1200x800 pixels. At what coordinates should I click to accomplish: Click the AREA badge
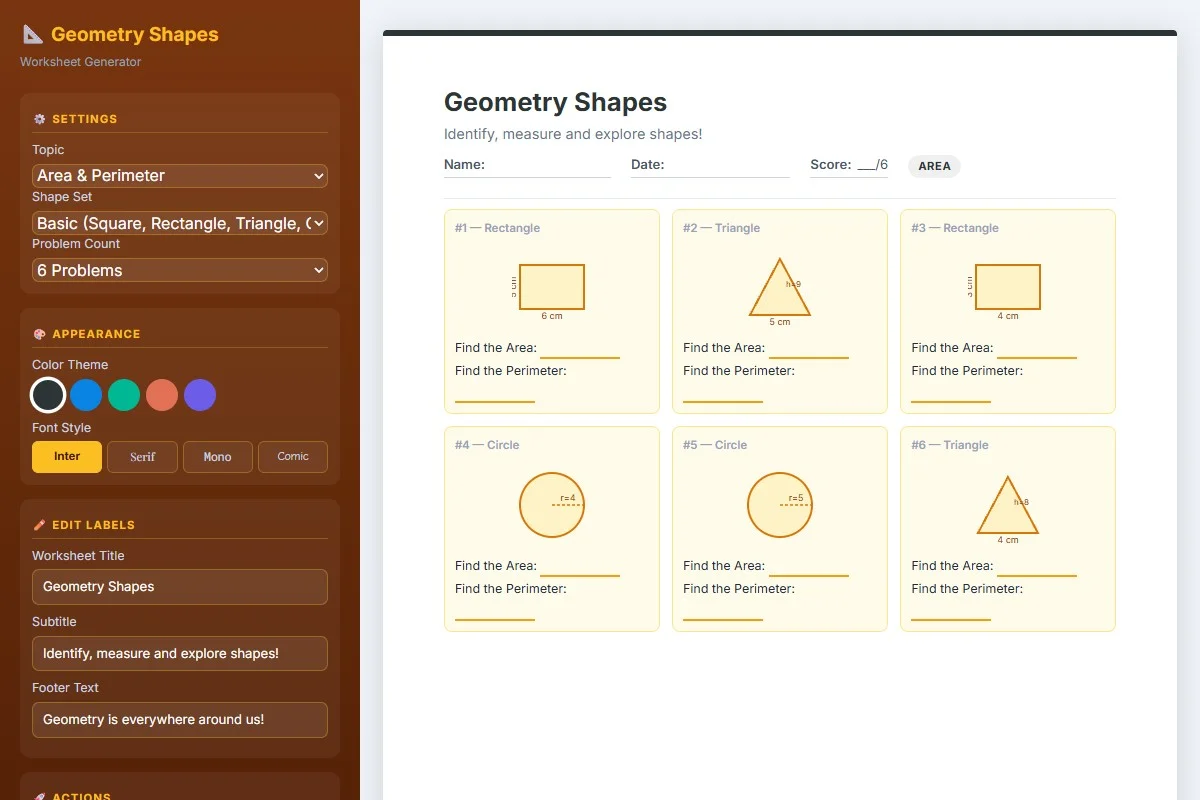[x=934, y=166]
